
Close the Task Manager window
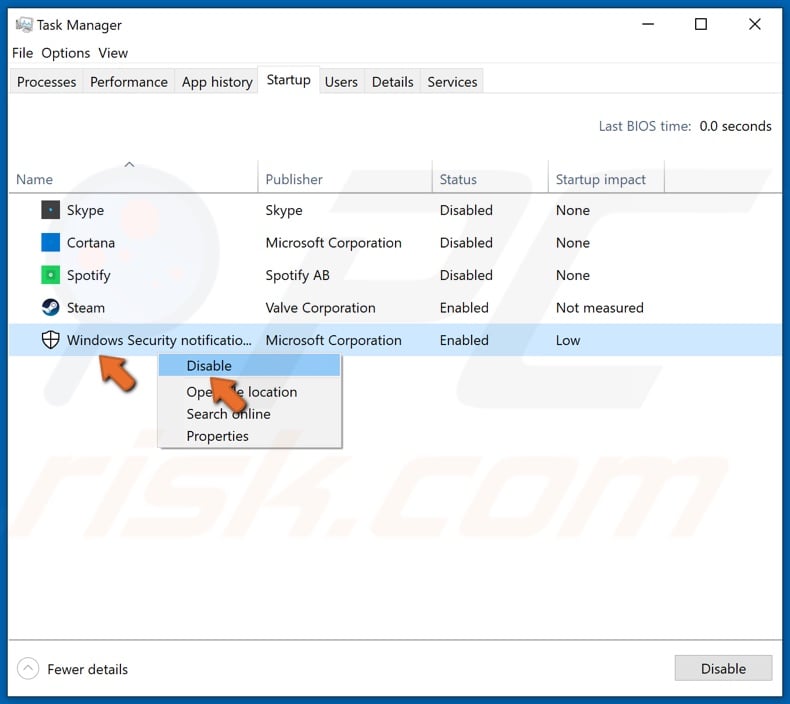[x=755, y=24]
